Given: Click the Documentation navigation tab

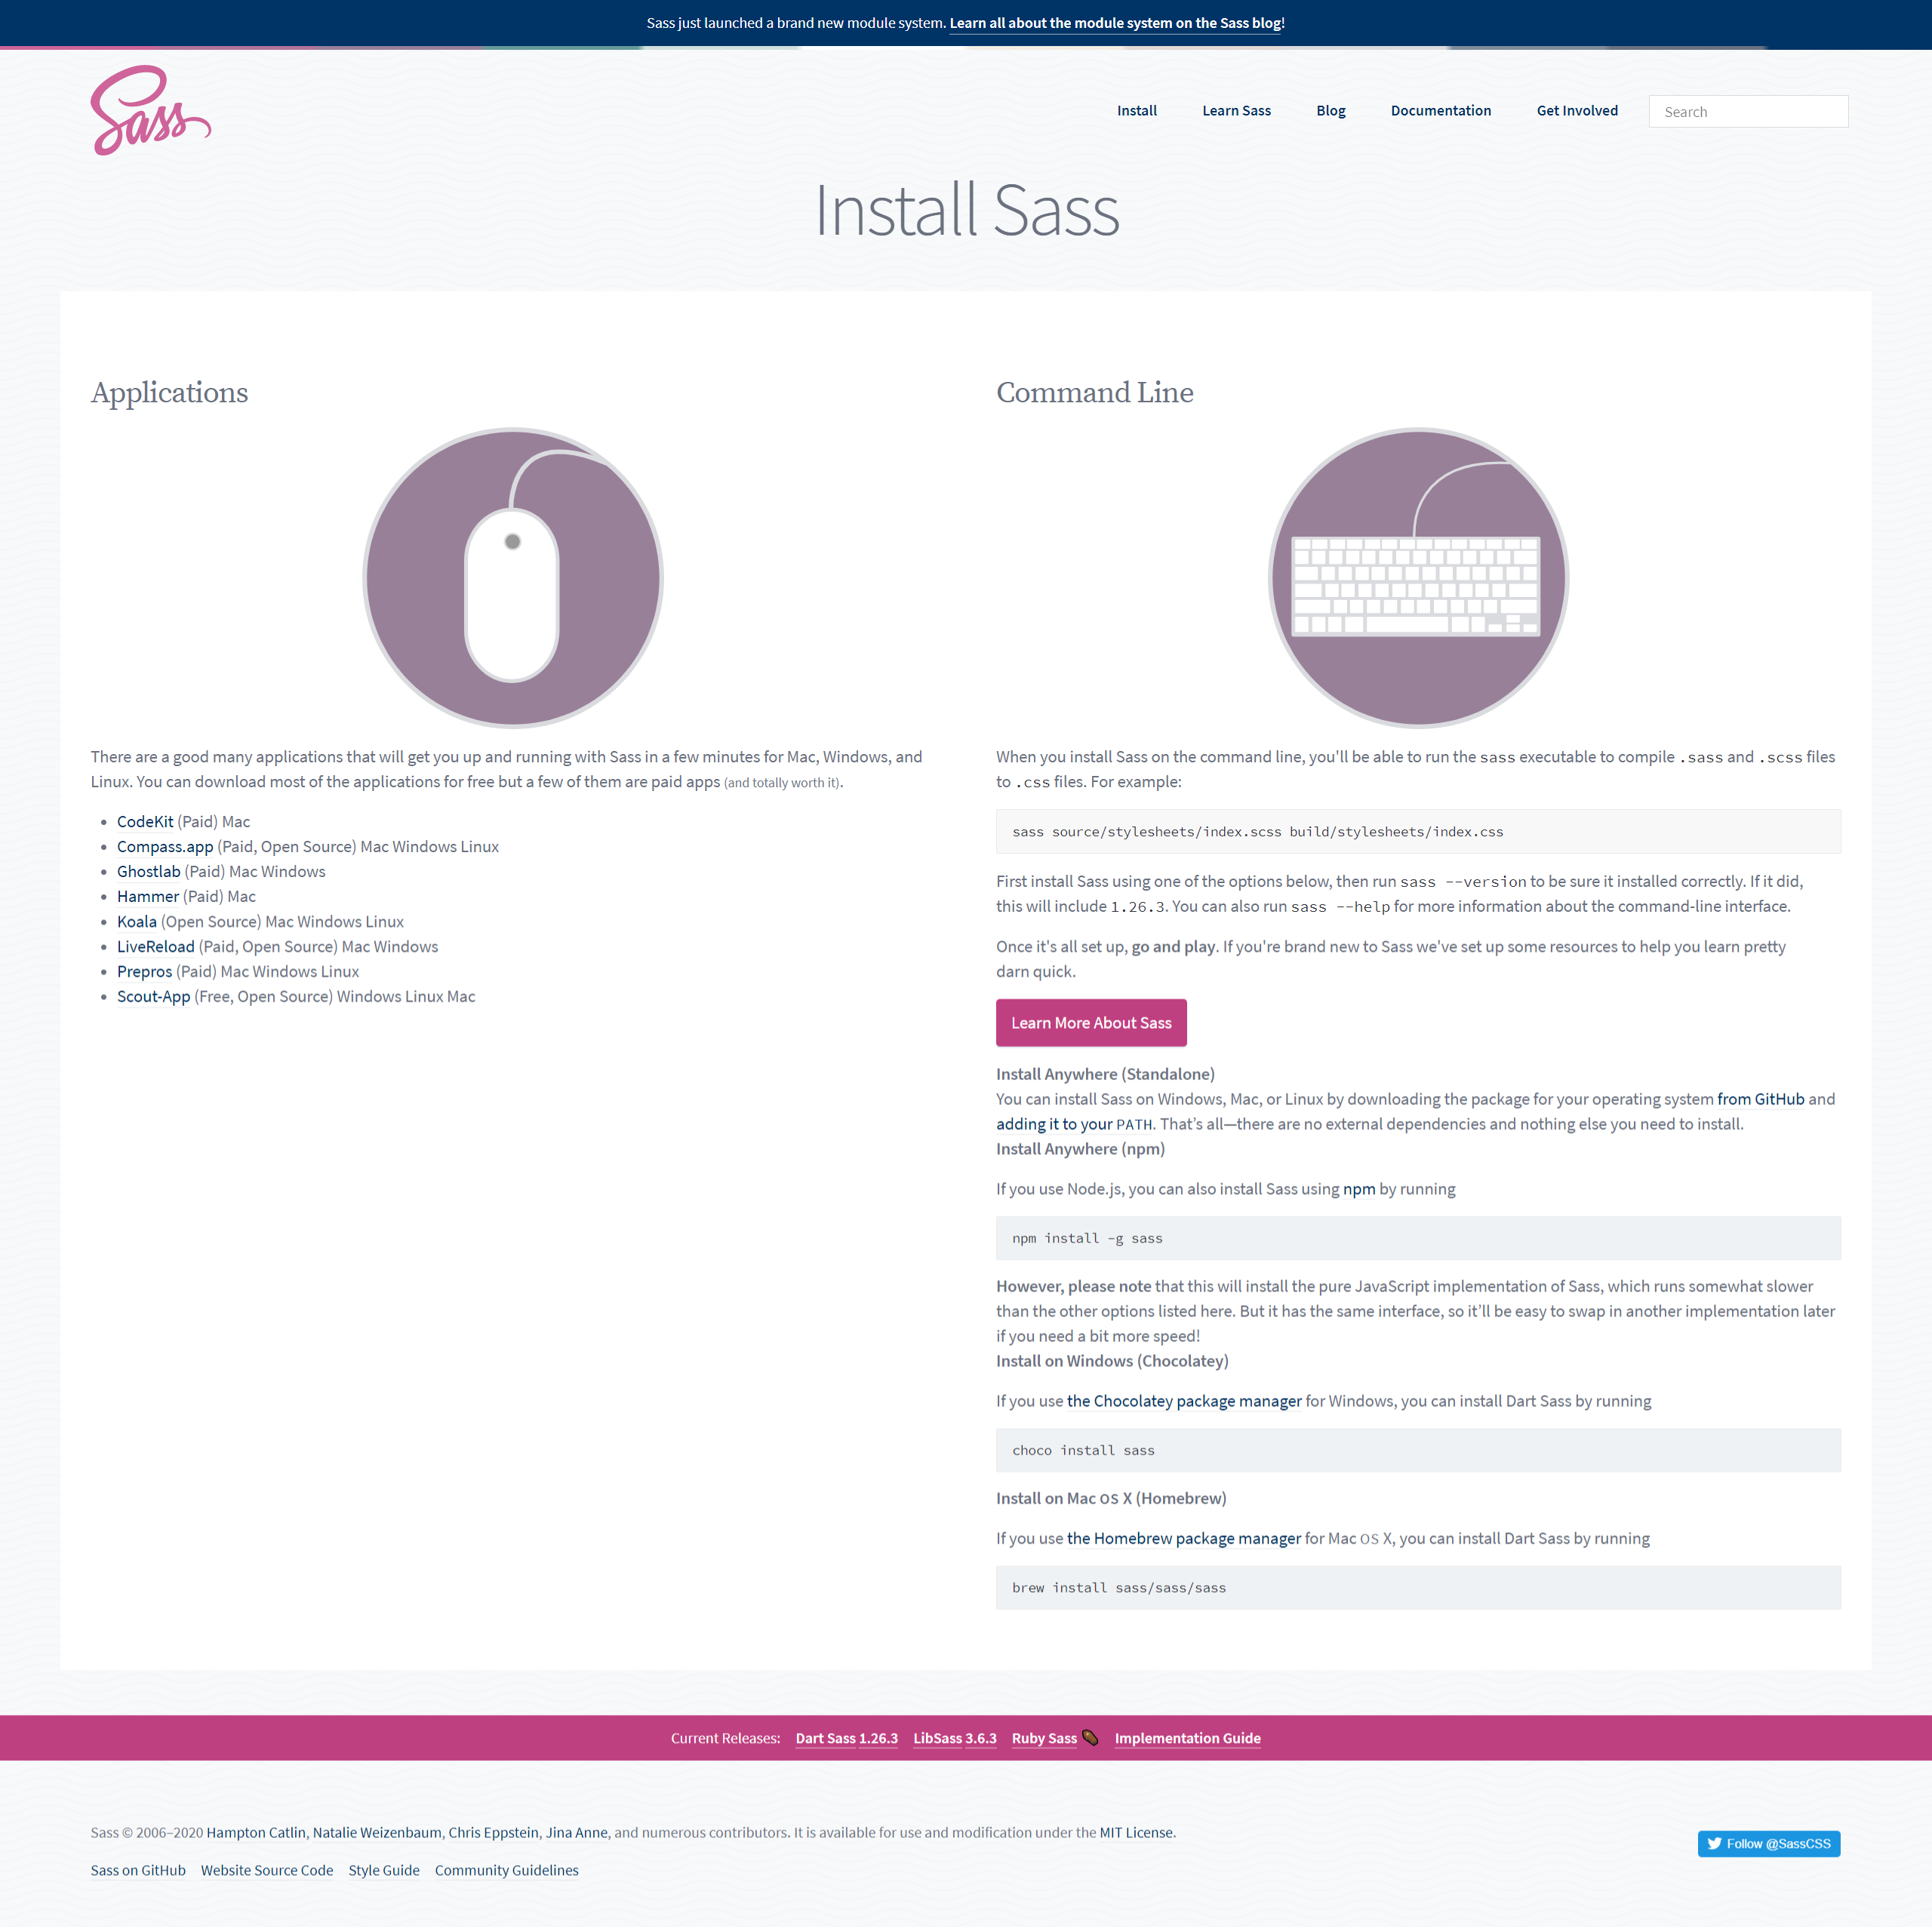Looking at the screenshot, I should coord(1441,111).
